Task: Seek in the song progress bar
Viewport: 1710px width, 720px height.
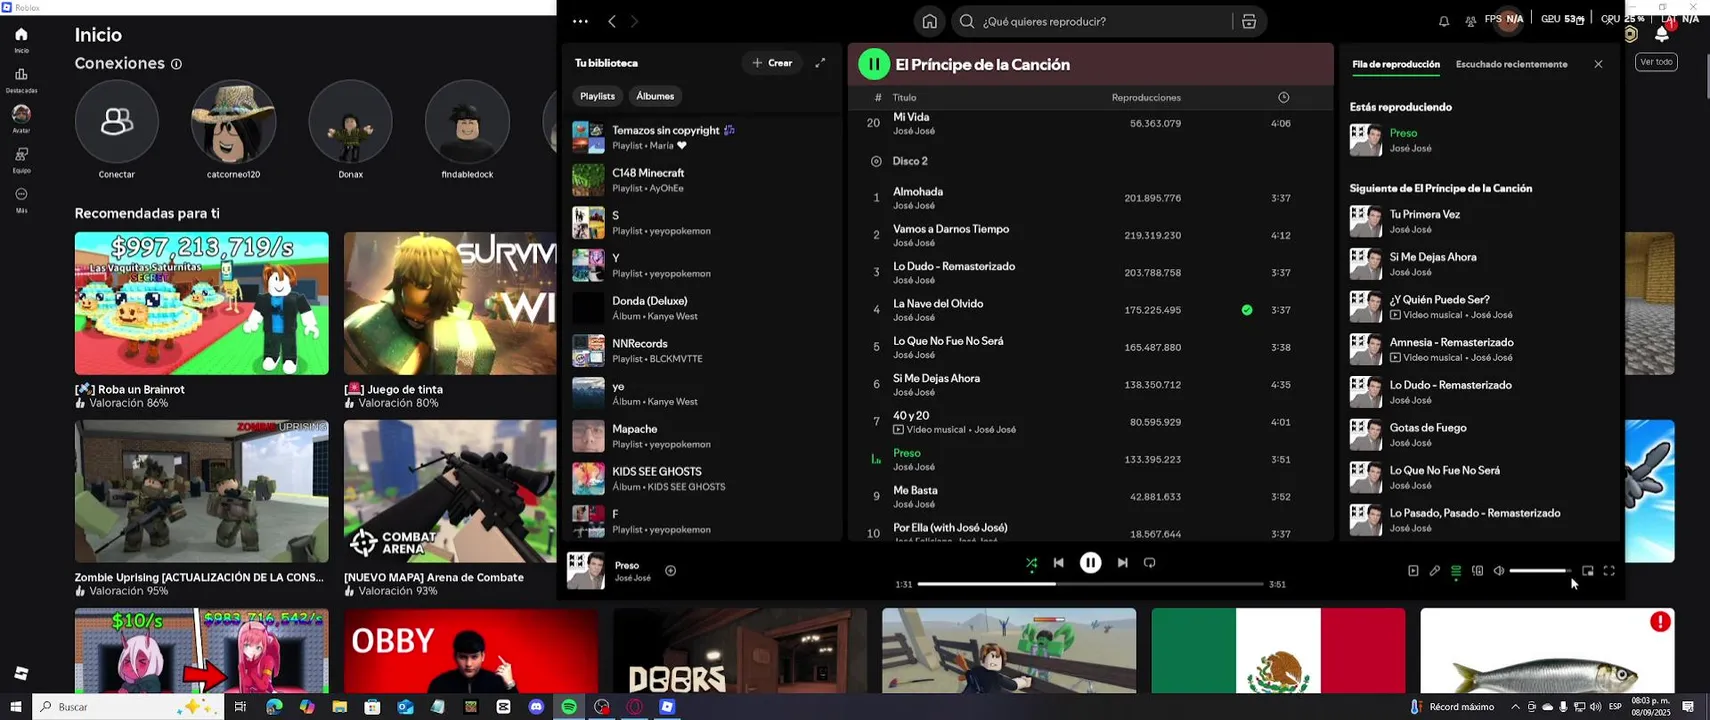Action: point(1090,584)
